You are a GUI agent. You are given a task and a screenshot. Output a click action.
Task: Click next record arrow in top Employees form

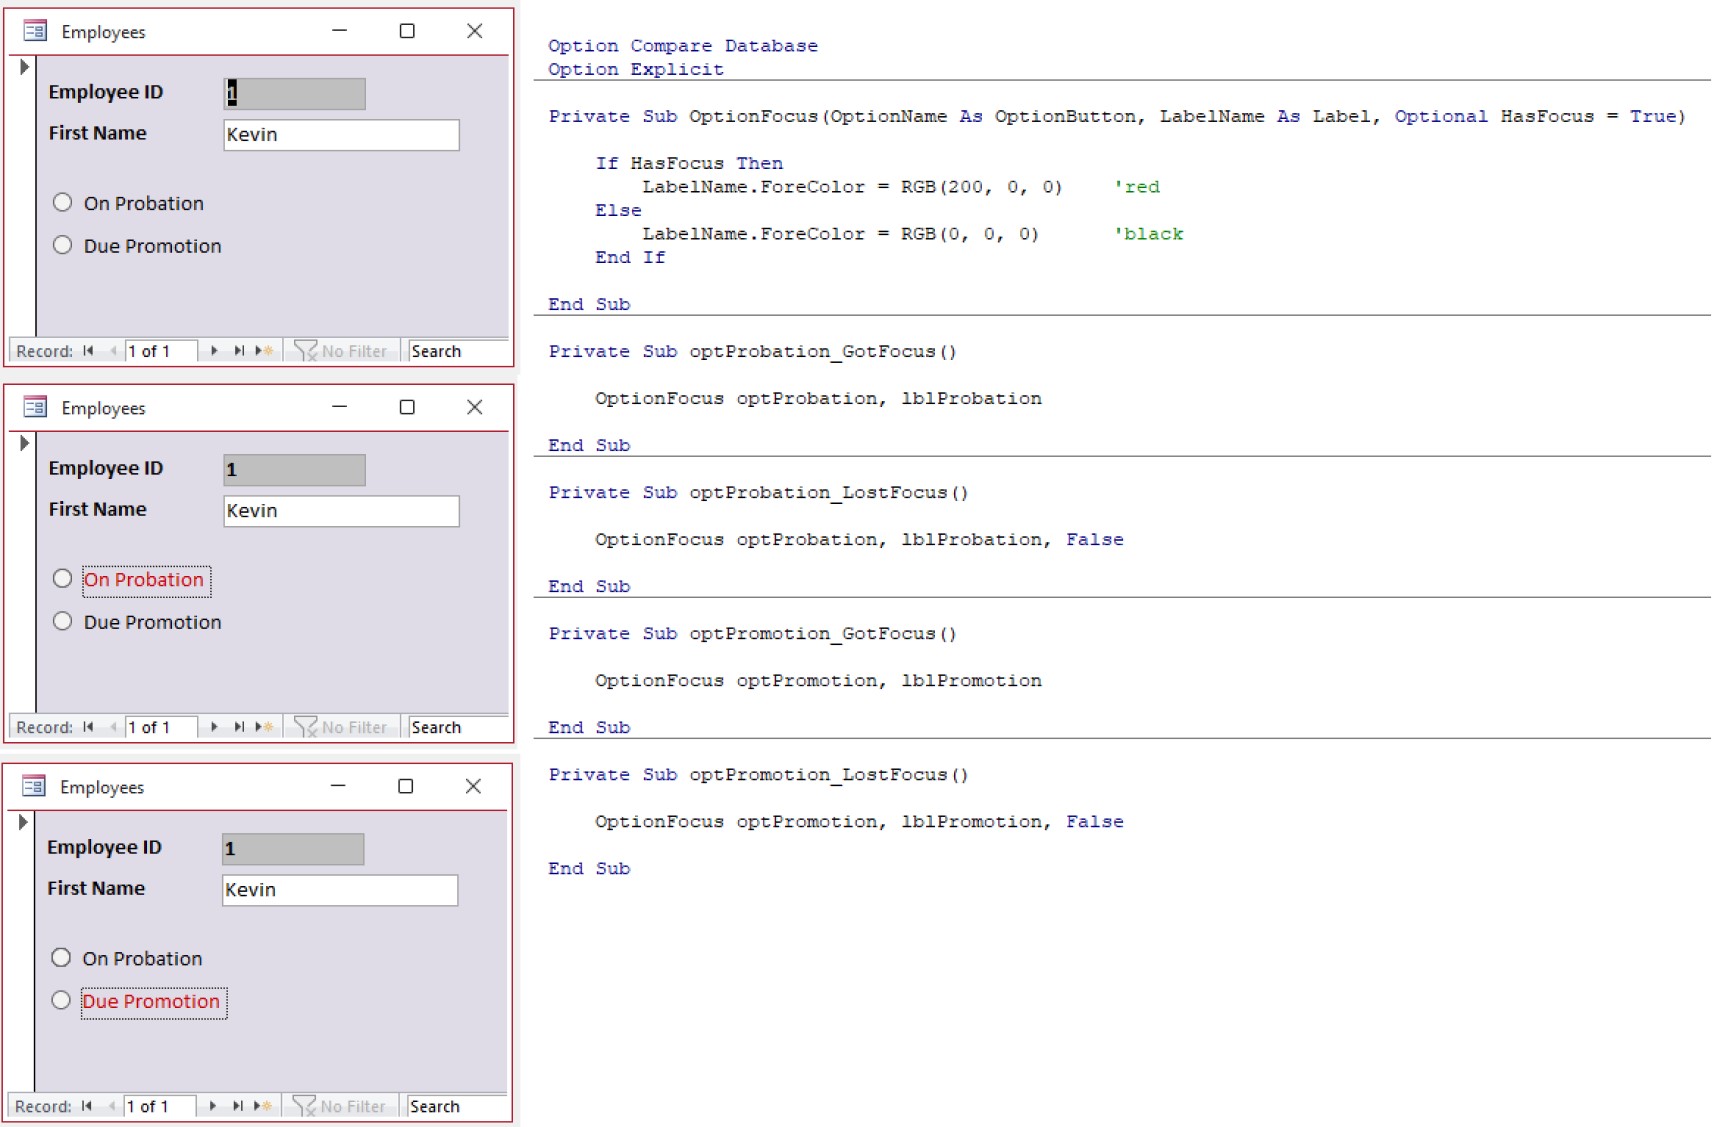pyautogui.click(x=214, y=351)
